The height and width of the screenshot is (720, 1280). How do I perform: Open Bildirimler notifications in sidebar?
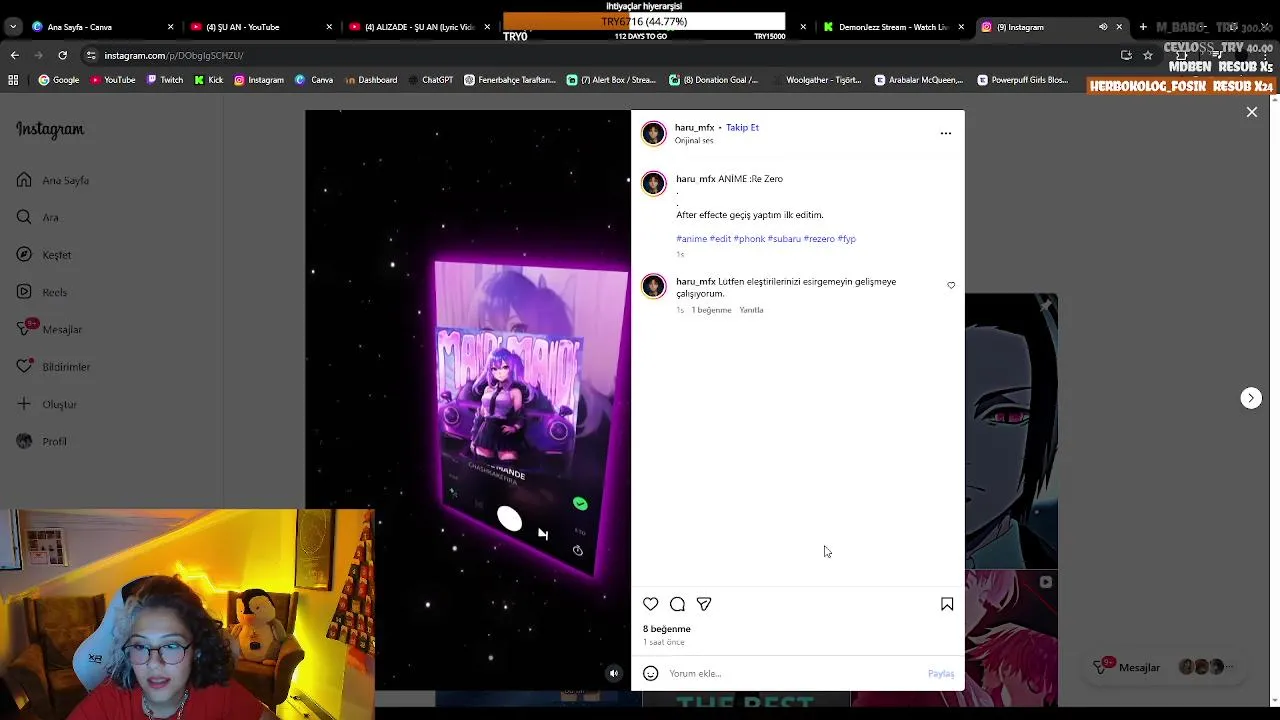click(x=54, y=367)
